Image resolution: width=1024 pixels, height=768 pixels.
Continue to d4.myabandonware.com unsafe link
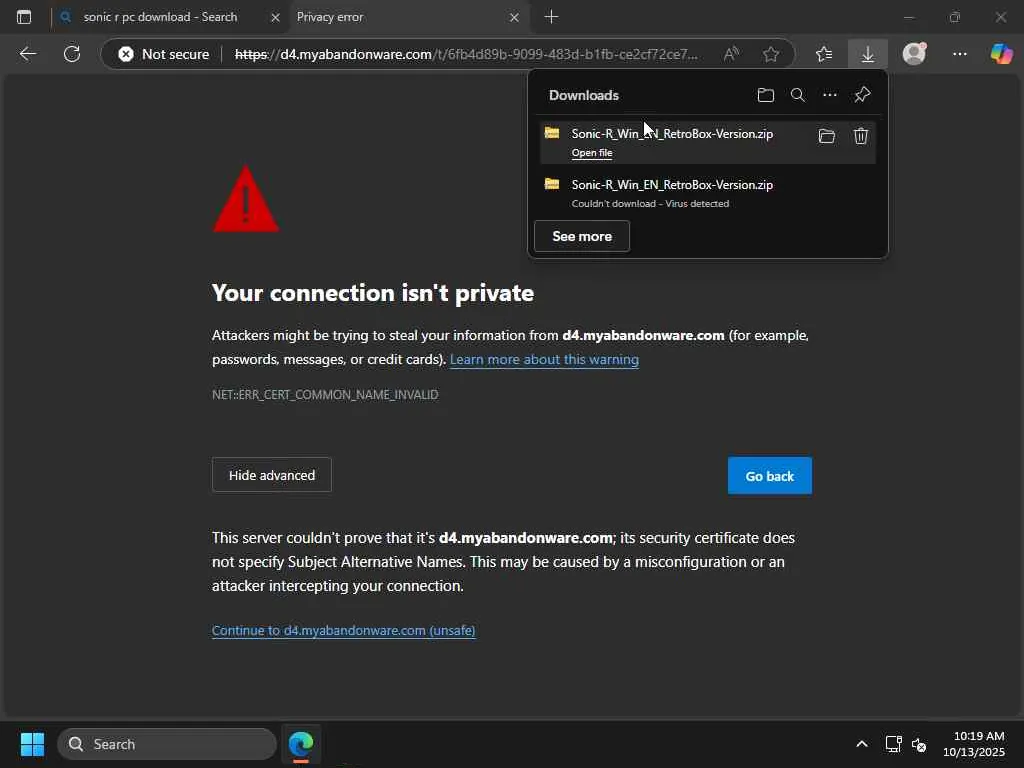tap(343, 630)
